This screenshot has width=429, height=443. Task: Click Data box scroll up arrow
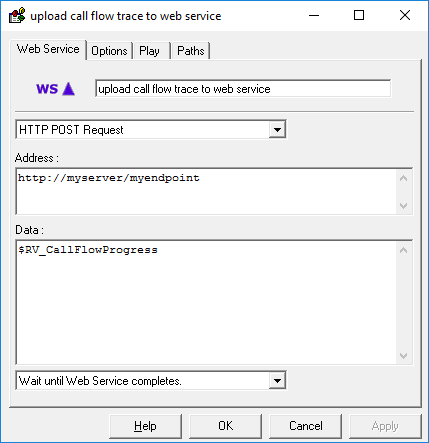404,250
